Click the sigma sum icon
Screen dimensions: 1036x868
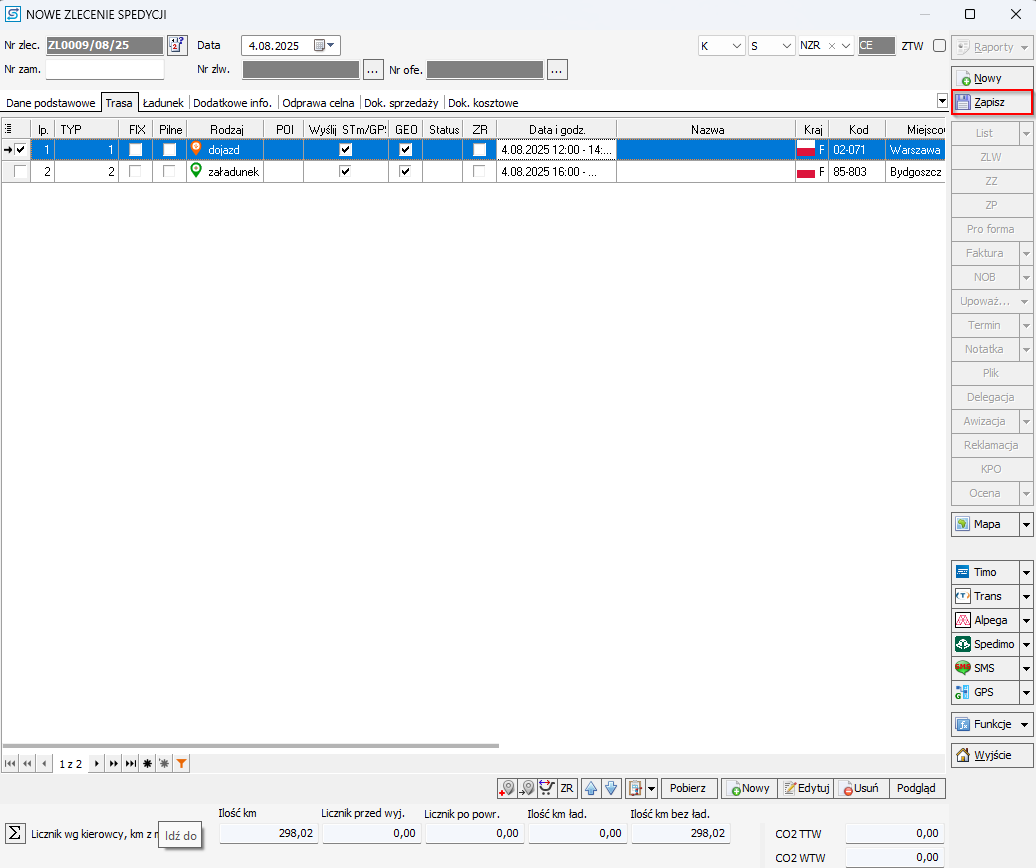[15, 833]
